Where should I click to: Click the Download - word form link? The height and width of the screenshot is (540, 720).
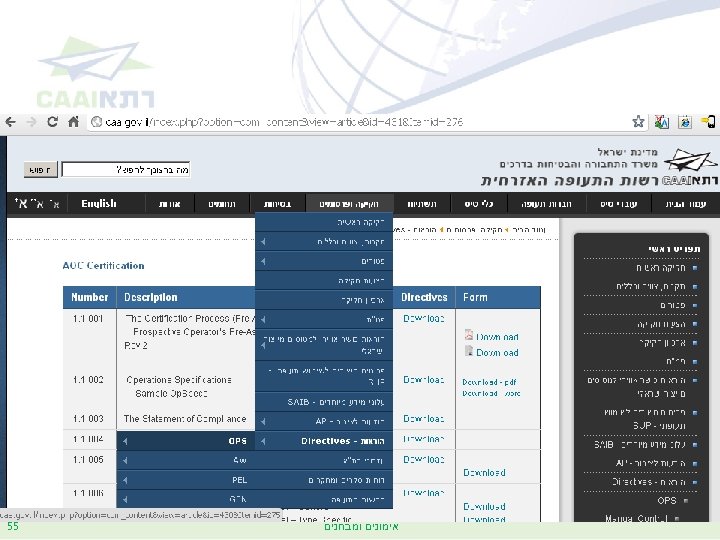(491, 394)
